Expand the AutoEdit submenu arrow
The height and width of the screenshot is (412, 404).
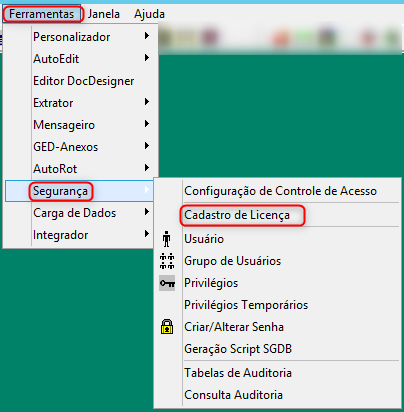click(147, 58)
